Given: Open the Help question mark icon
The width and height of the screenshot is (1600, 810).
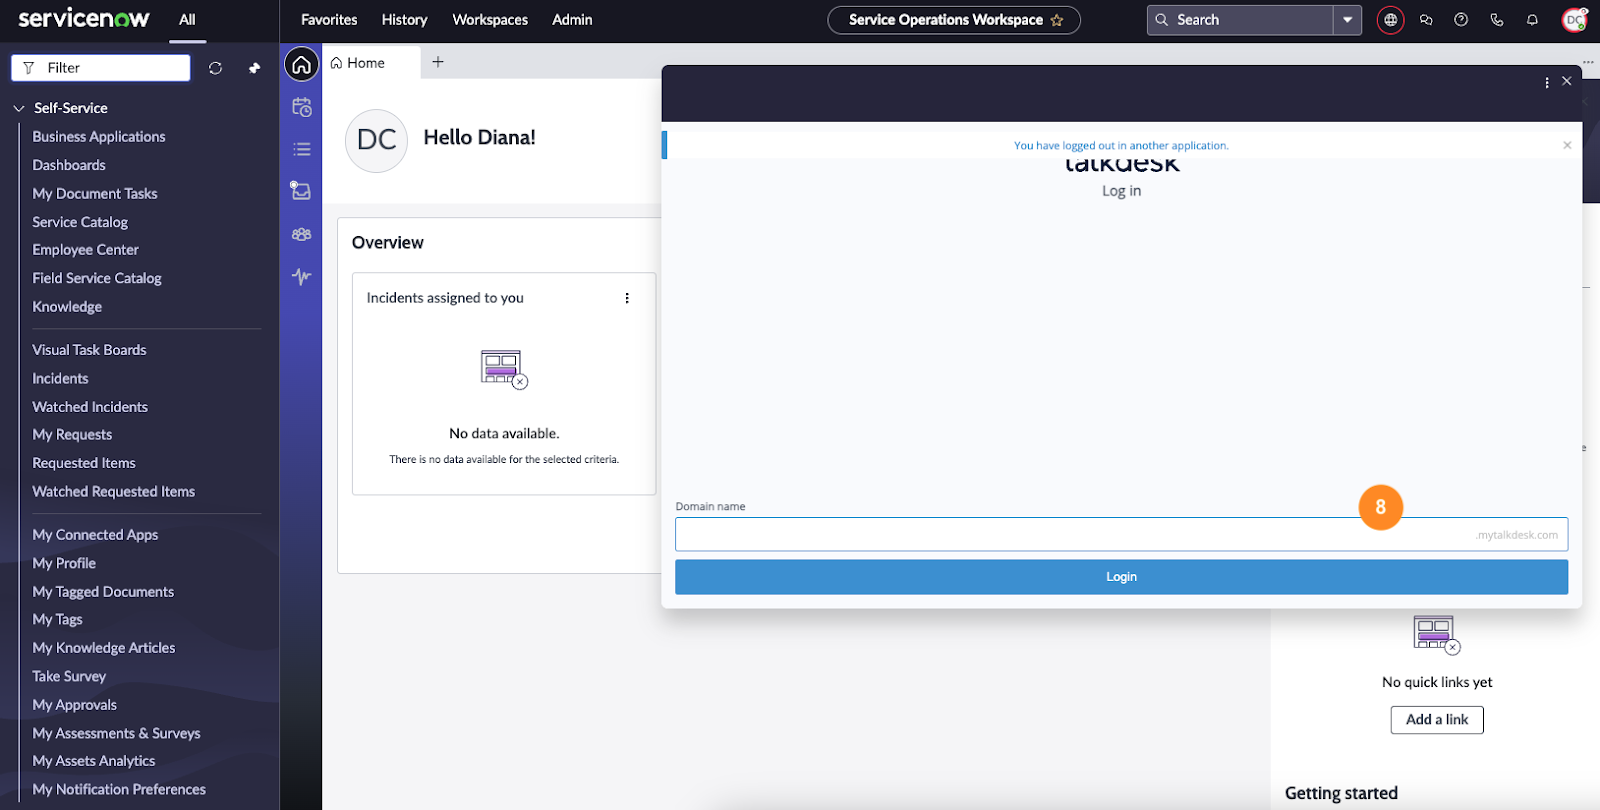Looking at the screenshot, I should click(1461, 20).
